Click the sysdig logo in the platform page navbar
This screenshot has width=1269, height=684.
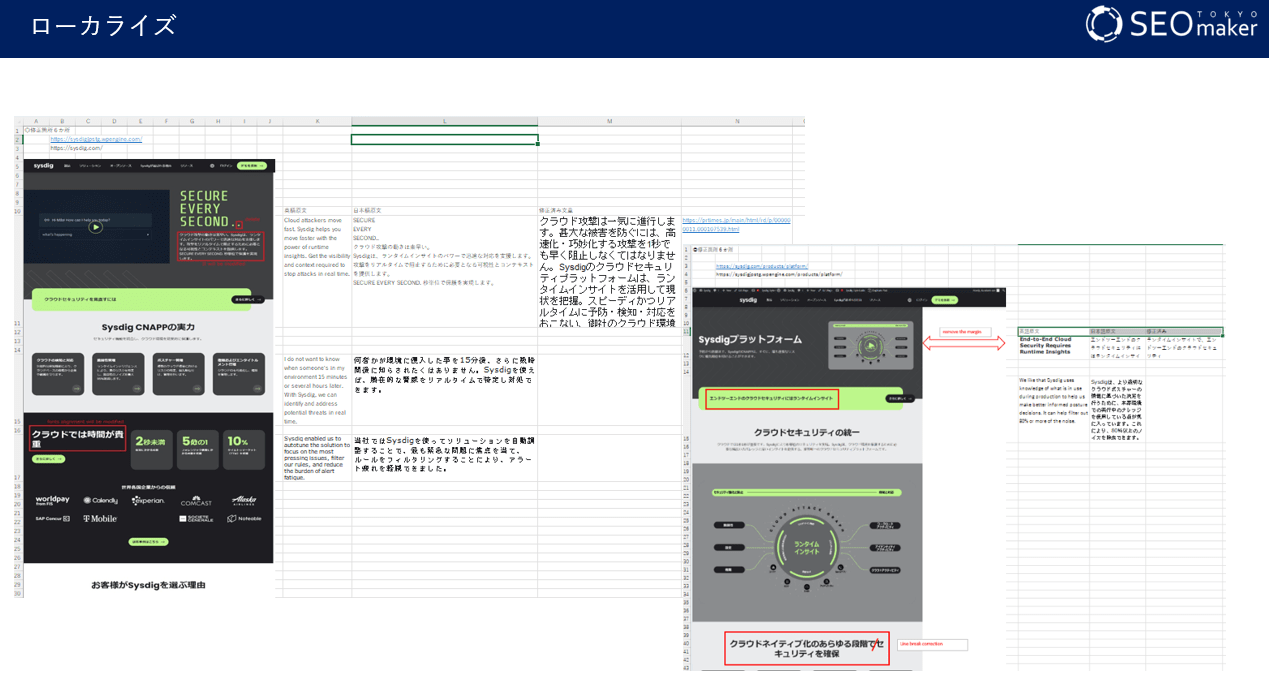(748, 299)
